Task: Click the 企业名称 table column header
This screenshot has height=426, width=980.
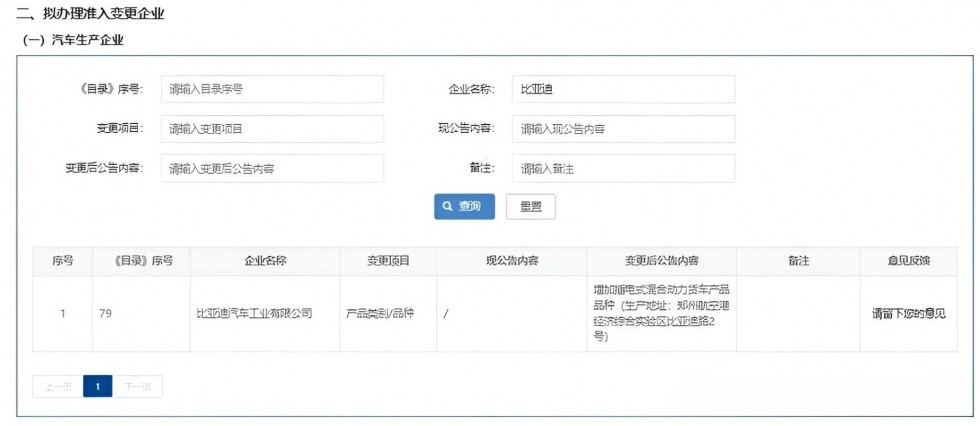Action: point(265,261)
